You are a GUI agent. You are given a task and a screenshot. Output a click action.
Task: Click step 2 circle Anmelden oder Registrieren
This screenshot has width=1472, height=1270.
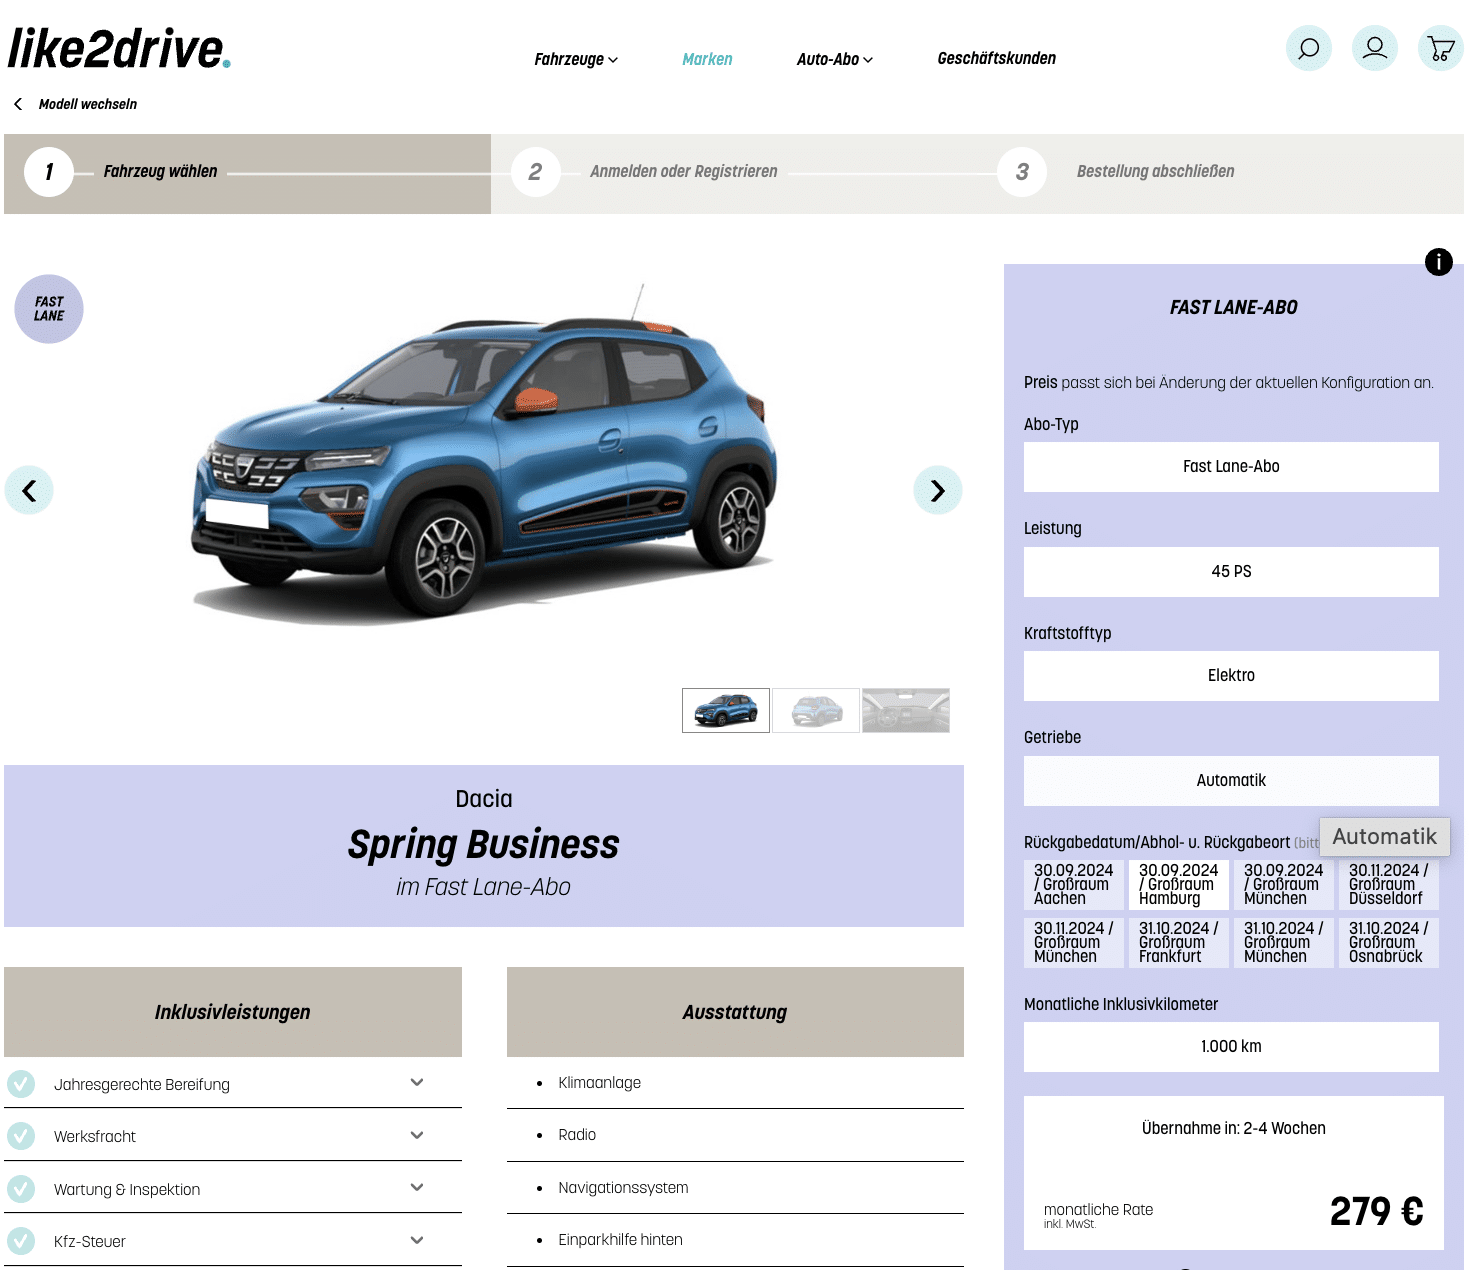point(536,172)
